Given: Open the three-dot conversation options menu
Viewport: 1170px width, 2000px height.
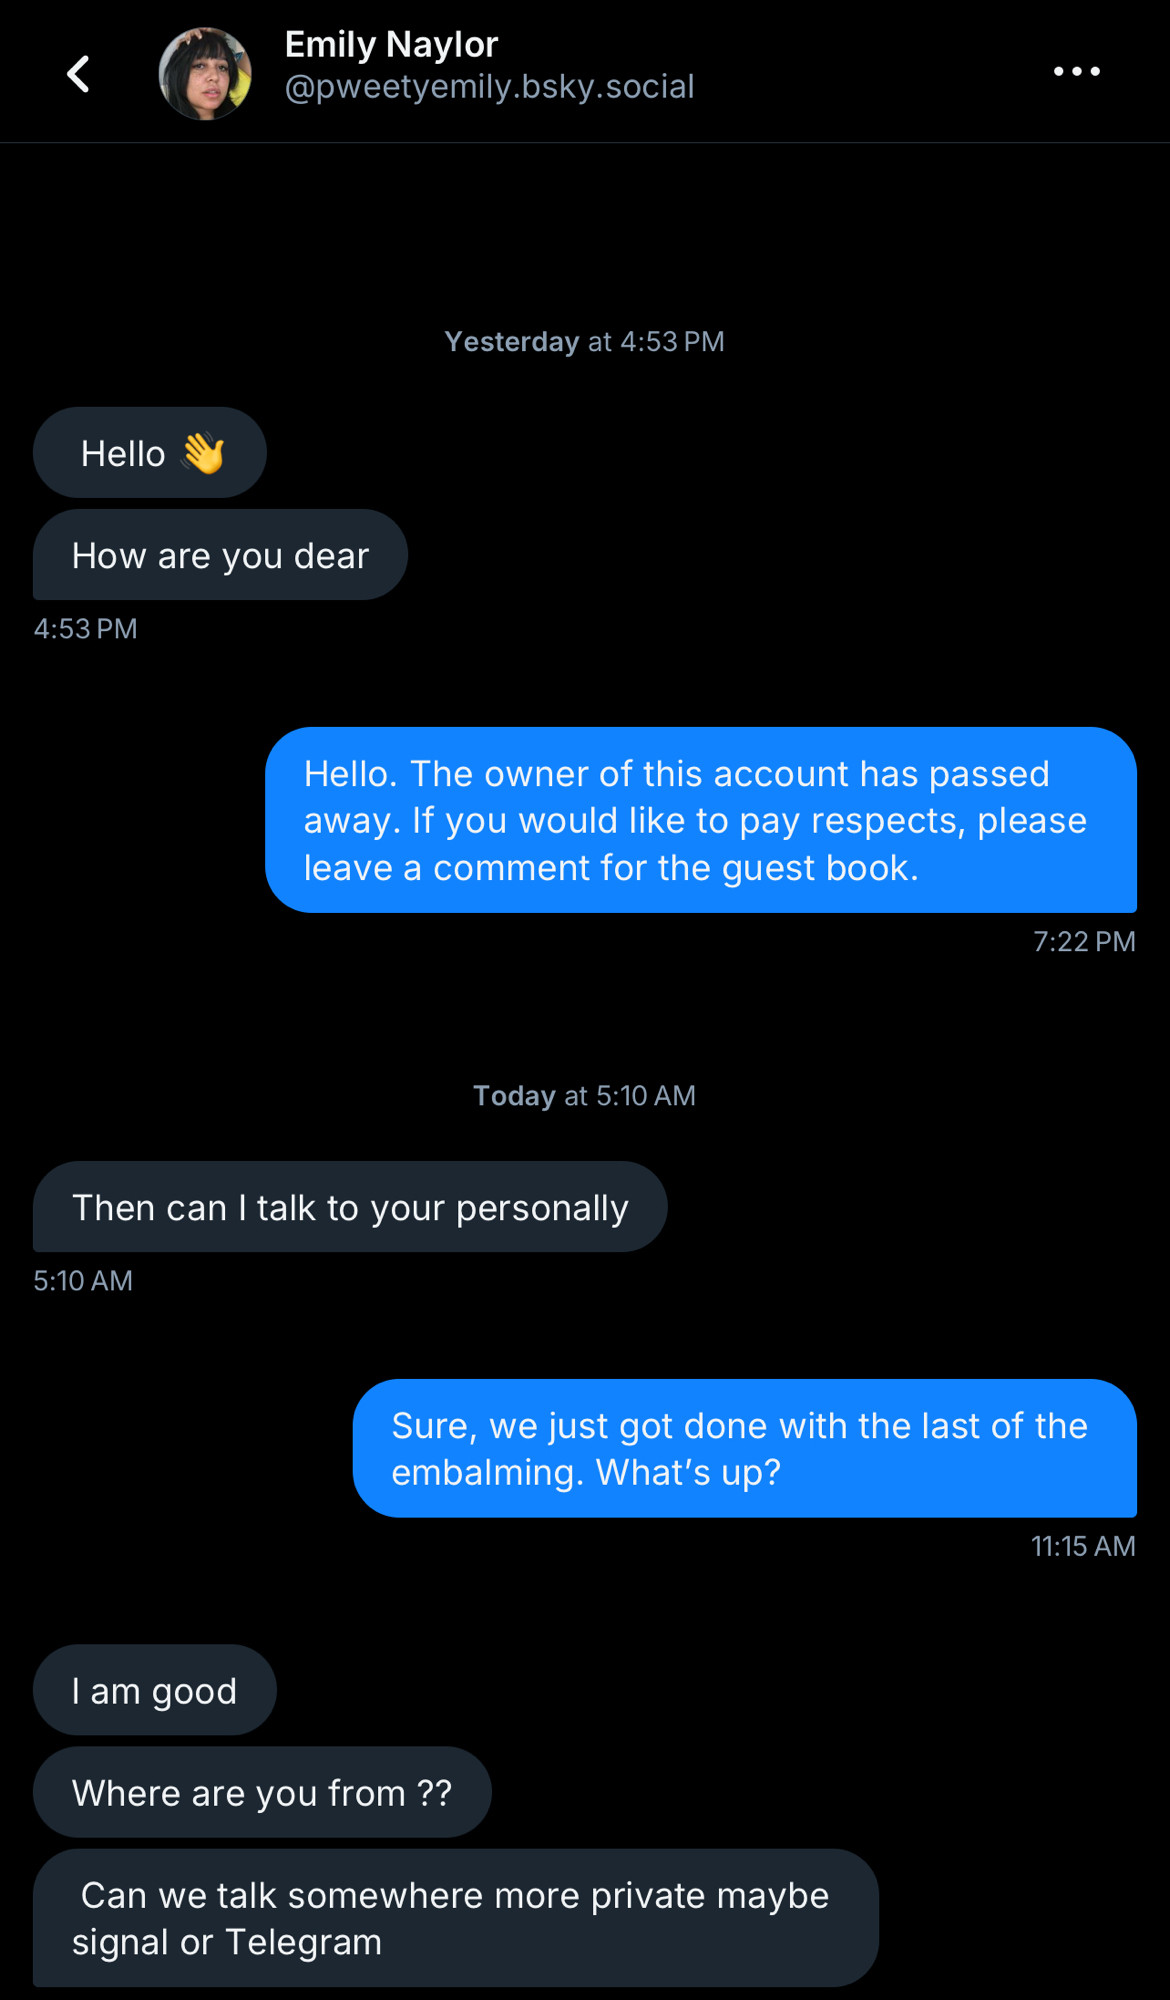Looking at the screenshot, I should coord(1077,71).
